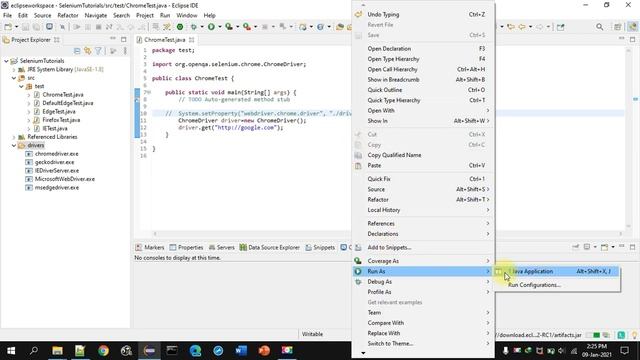Switch to the Properties tab
Image resolution: width=640 pixels, height=360 pixels.
(186, 247)
